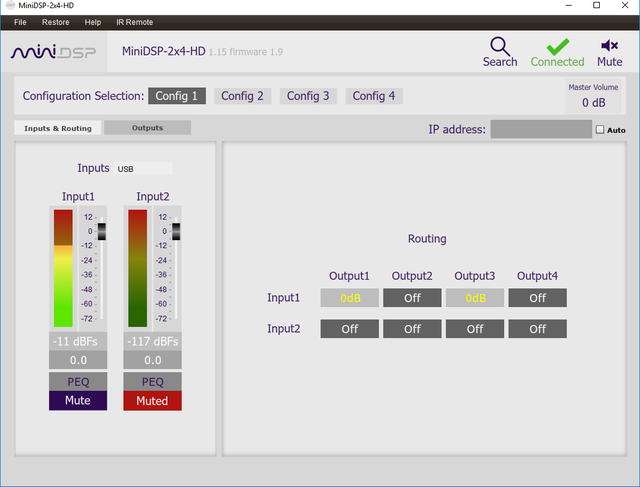Click the Routing heading
This screenshot has height=487, width=640.
pyautogui.click(x=427, y=239)
